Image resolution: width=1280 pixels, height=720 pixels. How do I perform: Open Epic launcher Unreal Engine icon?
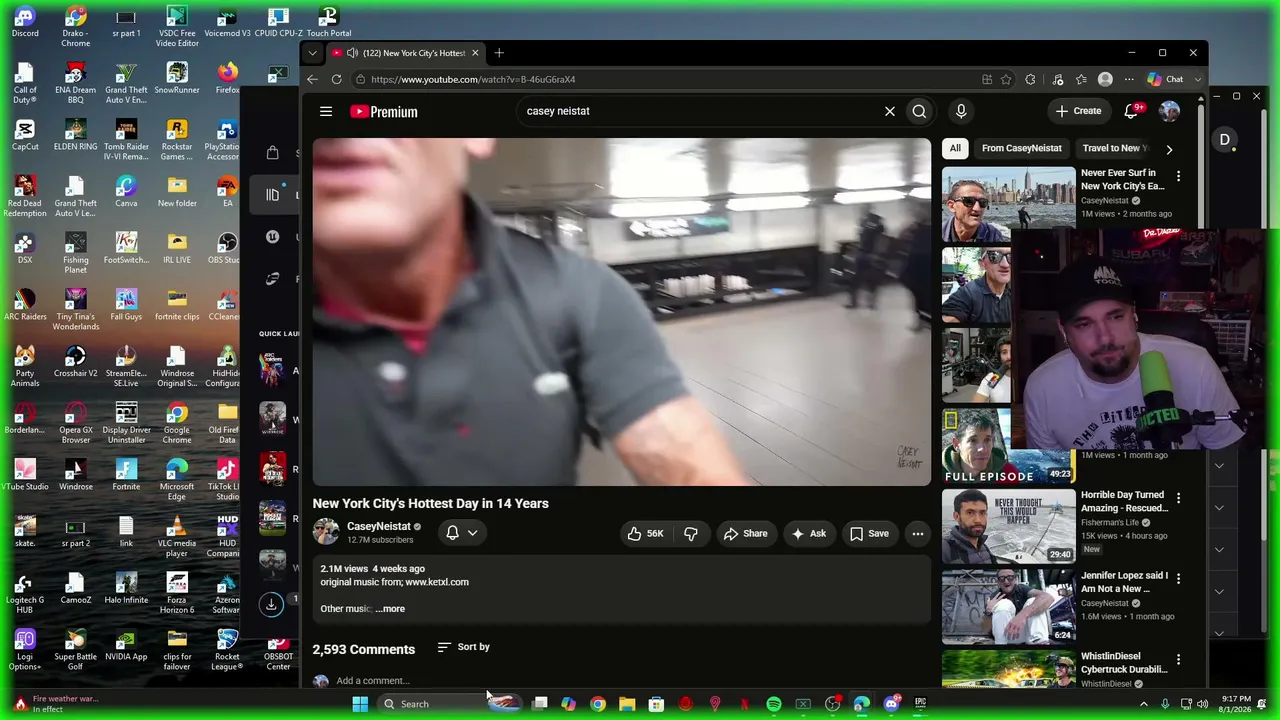tap(272, 237)
